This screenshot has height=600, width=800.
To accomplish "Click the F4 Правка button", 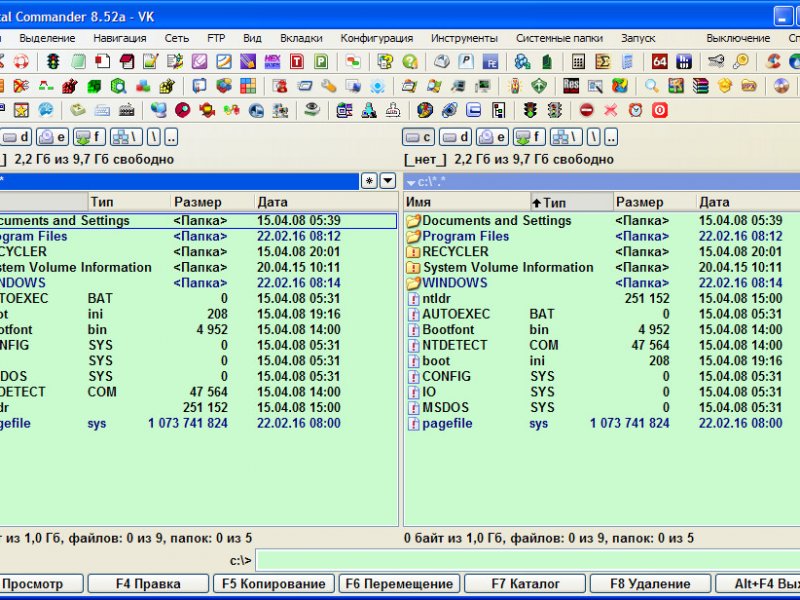I will pos(148,584).
